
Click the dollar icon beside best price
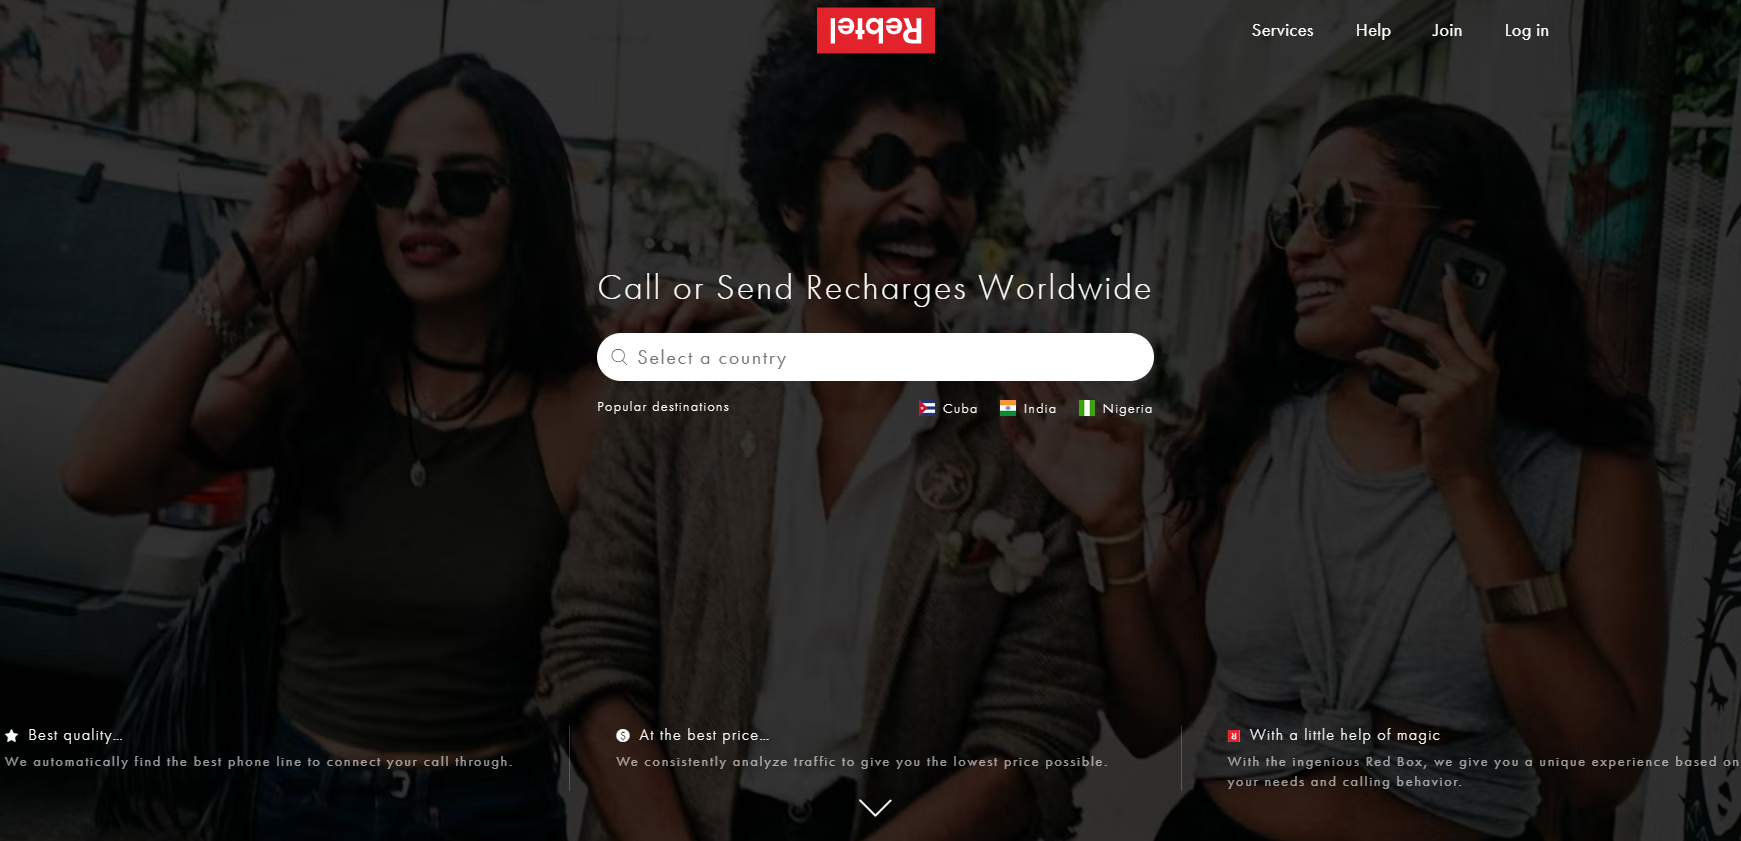tap(623, 736)
